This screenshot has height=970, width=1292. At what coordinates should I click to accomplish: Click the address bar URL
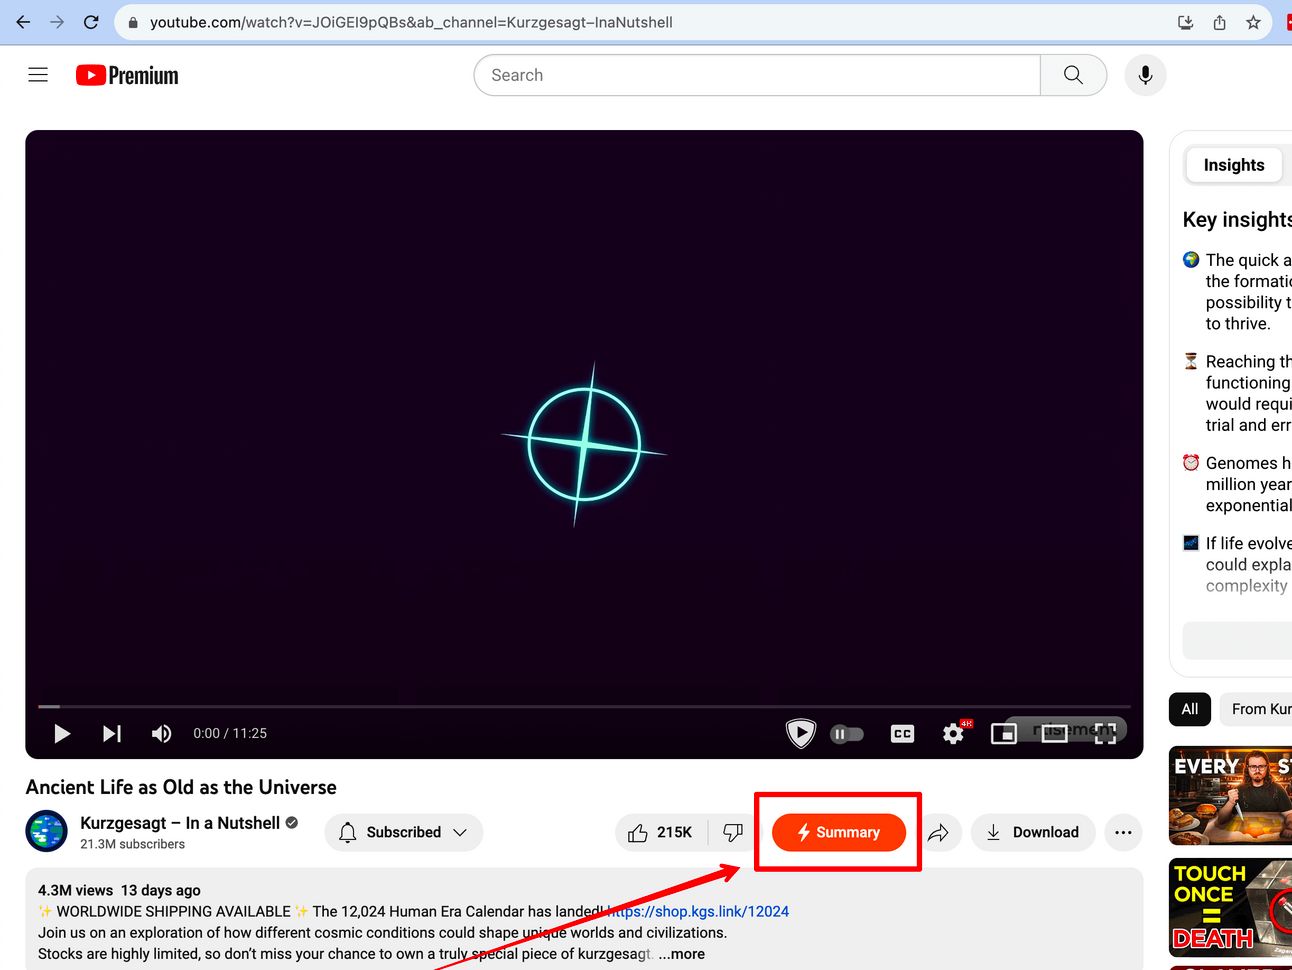pos(411,22)
